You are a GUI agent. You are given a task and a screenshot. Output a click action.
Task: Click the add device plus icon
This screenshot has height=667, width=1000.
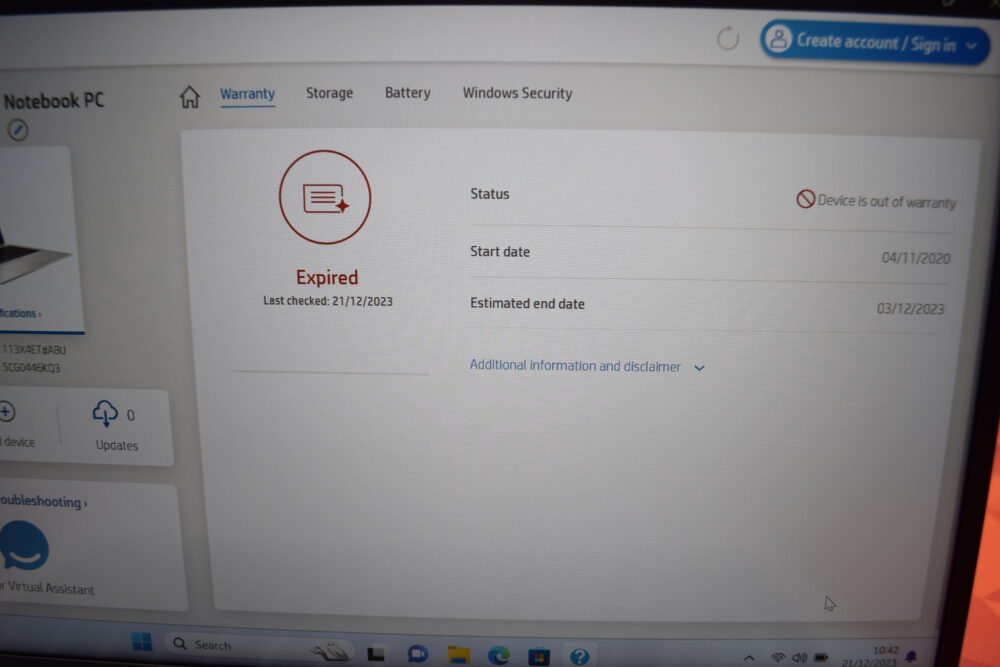[x=7, y=412]
